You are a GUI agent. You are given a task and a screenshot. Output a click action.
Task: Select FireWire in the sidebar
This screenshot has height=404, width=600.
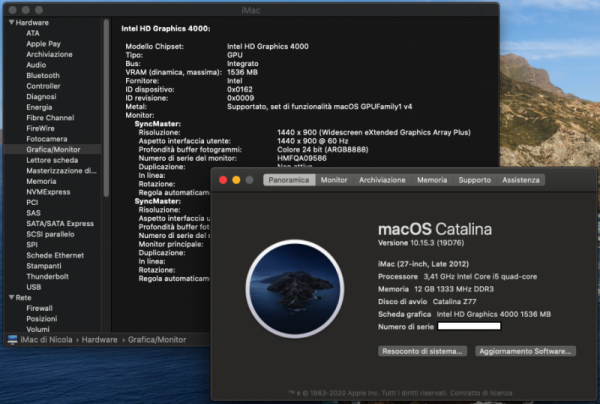[40, 129]
